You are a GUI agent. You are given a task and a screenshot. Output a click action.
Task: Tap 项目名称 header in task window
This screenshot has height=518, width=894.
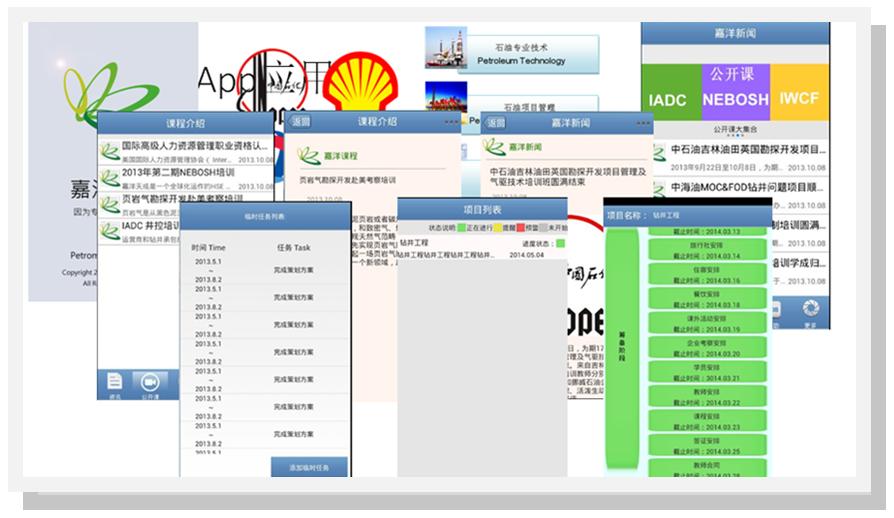click(627, 215)
